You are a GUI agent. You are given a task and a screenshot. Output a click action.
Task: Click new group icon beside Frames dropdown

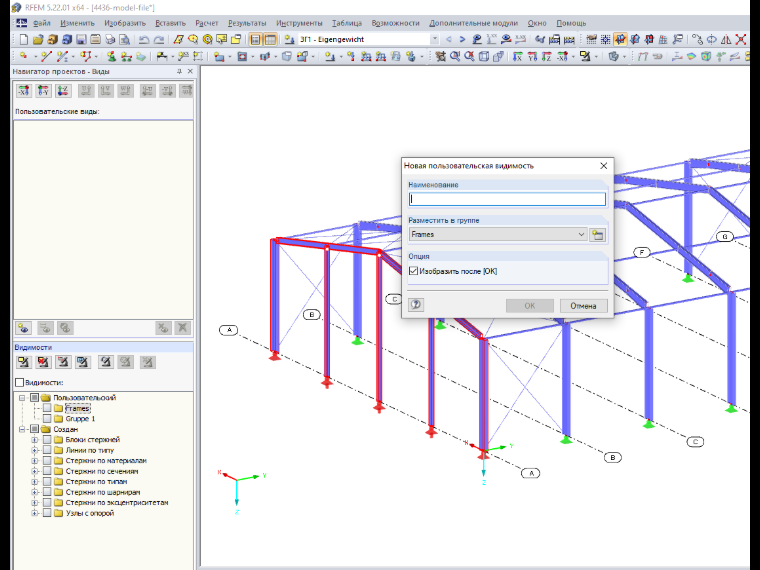[x=598, y=235]
